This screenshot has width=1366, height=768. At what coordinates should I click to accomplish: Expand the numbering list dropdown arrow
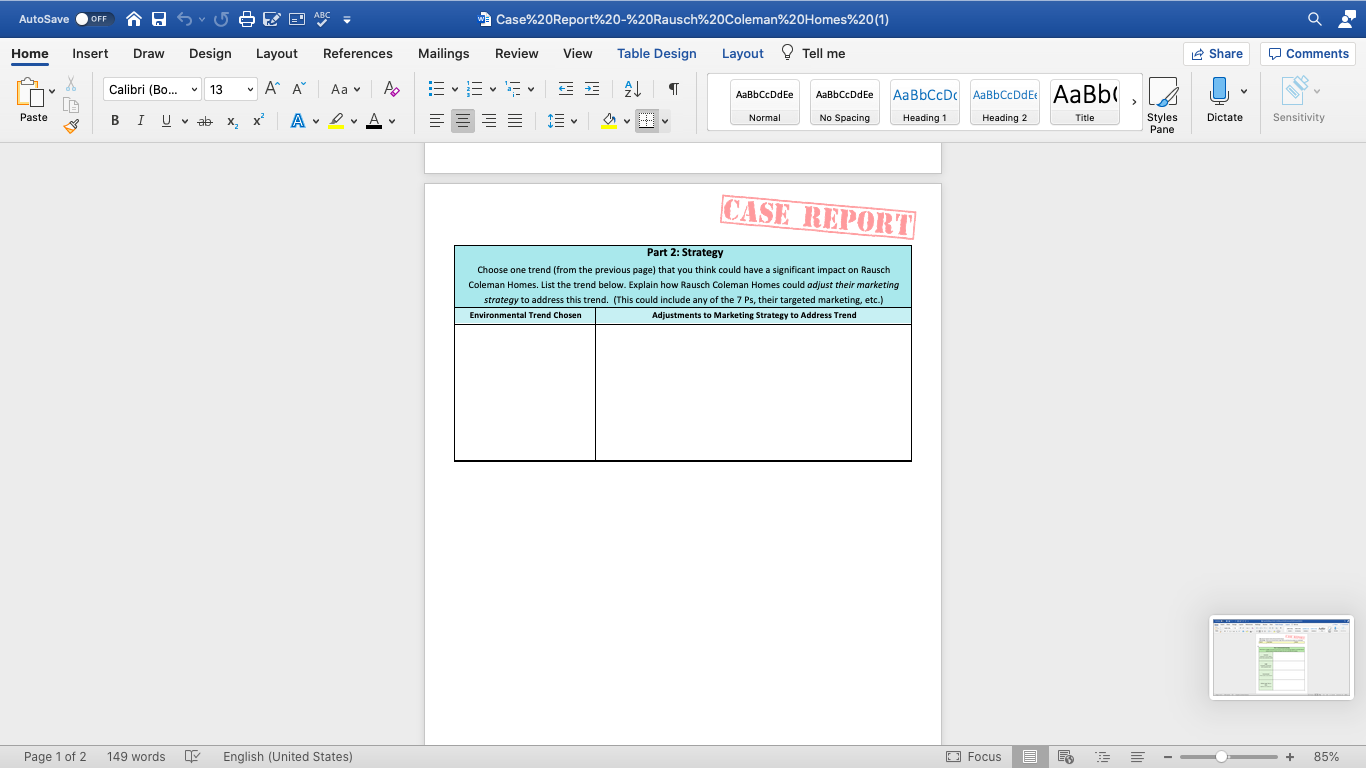[493, 90]
